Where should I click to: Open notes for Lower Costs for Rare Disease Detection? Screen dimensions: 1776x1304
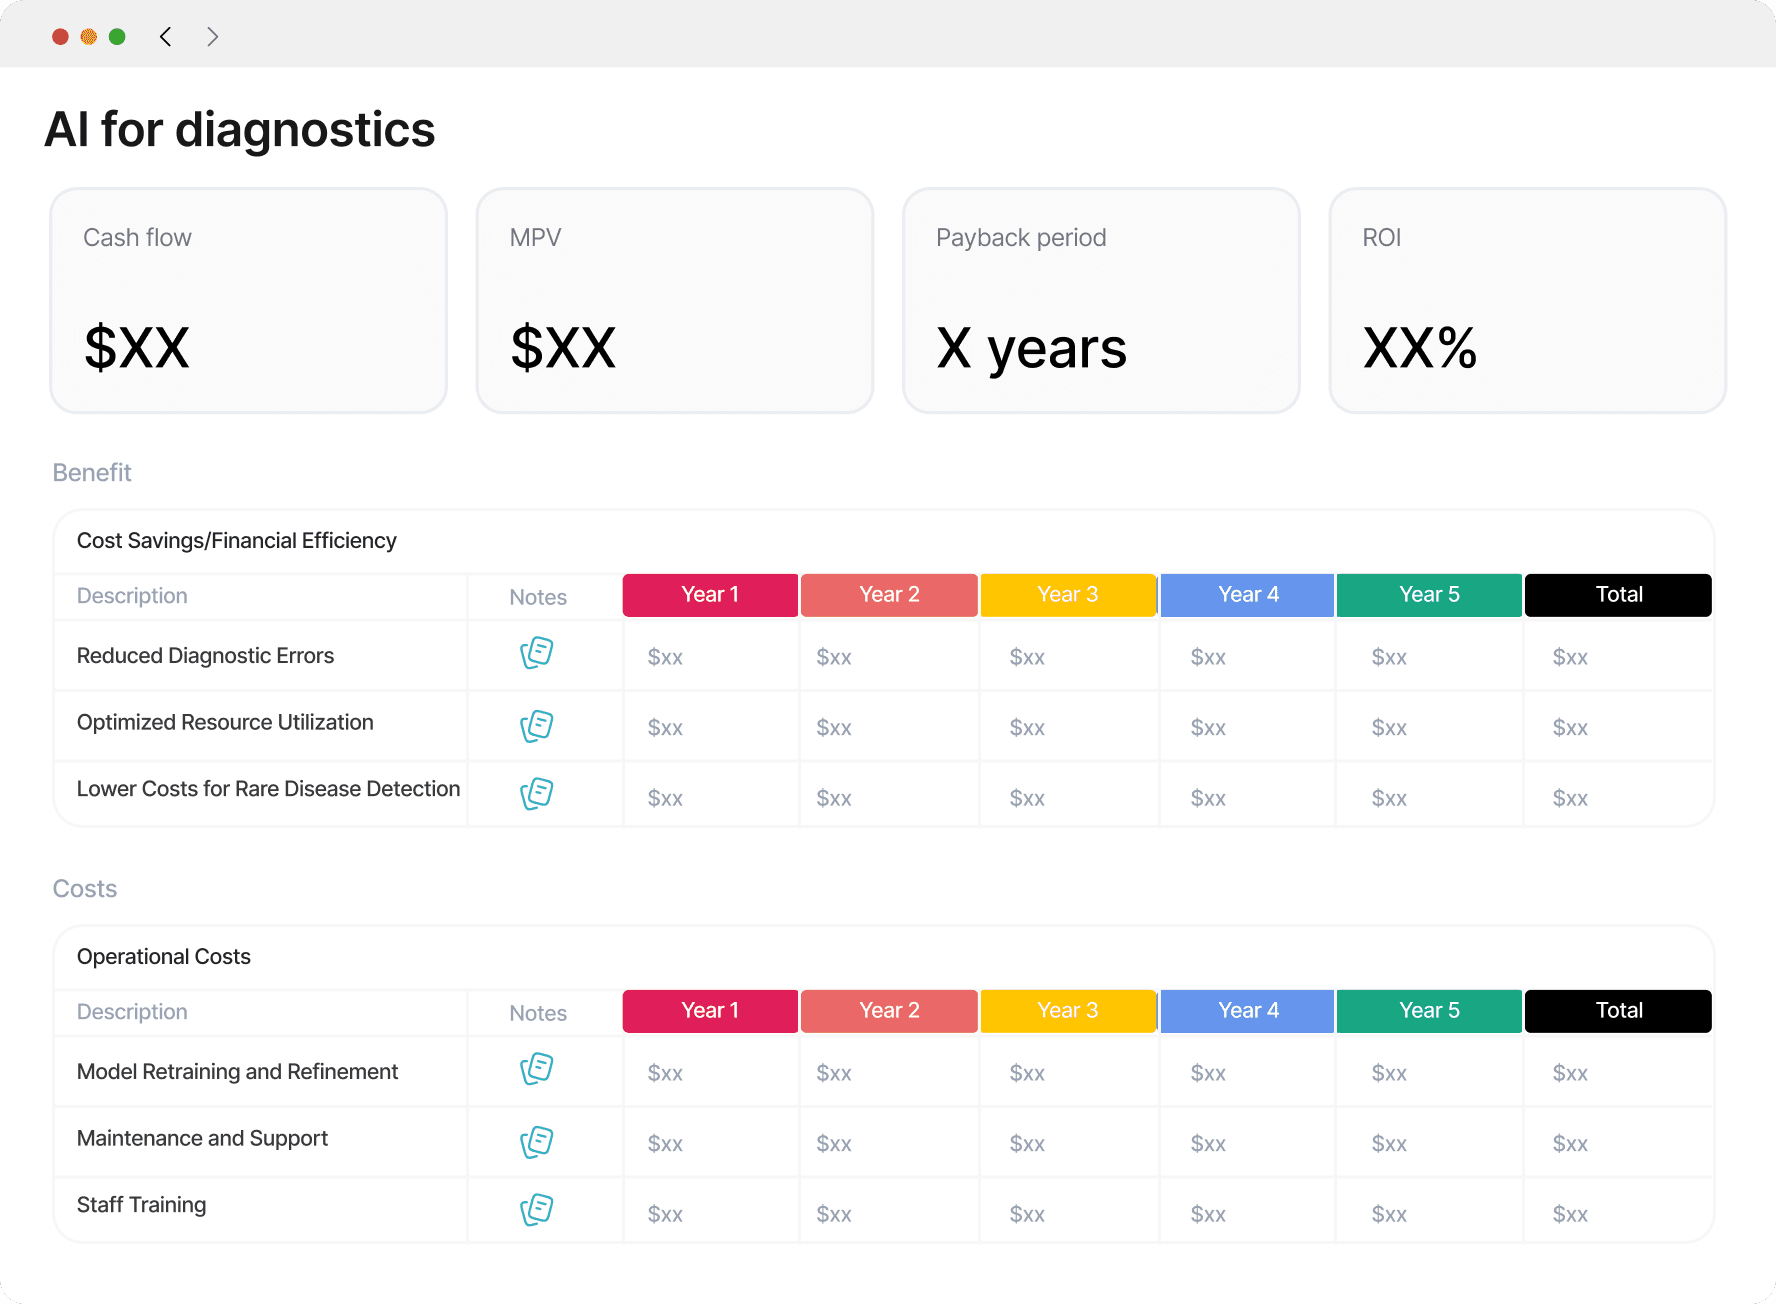537,794
